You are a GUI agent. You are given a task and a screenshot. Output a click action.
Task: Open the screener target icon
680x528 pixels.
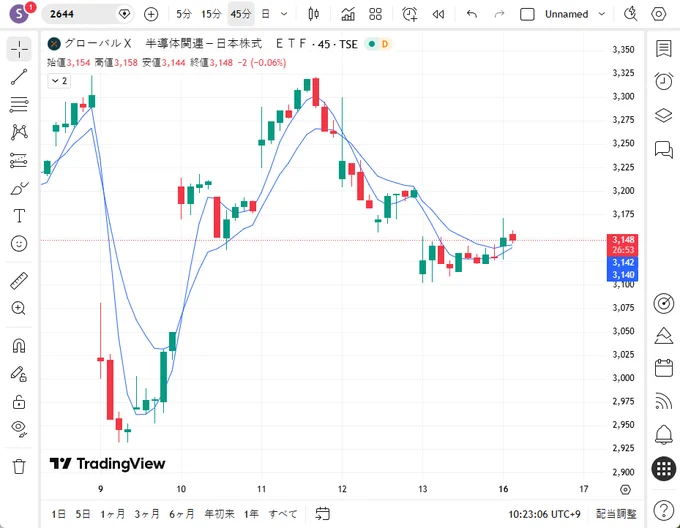point(664,303)
